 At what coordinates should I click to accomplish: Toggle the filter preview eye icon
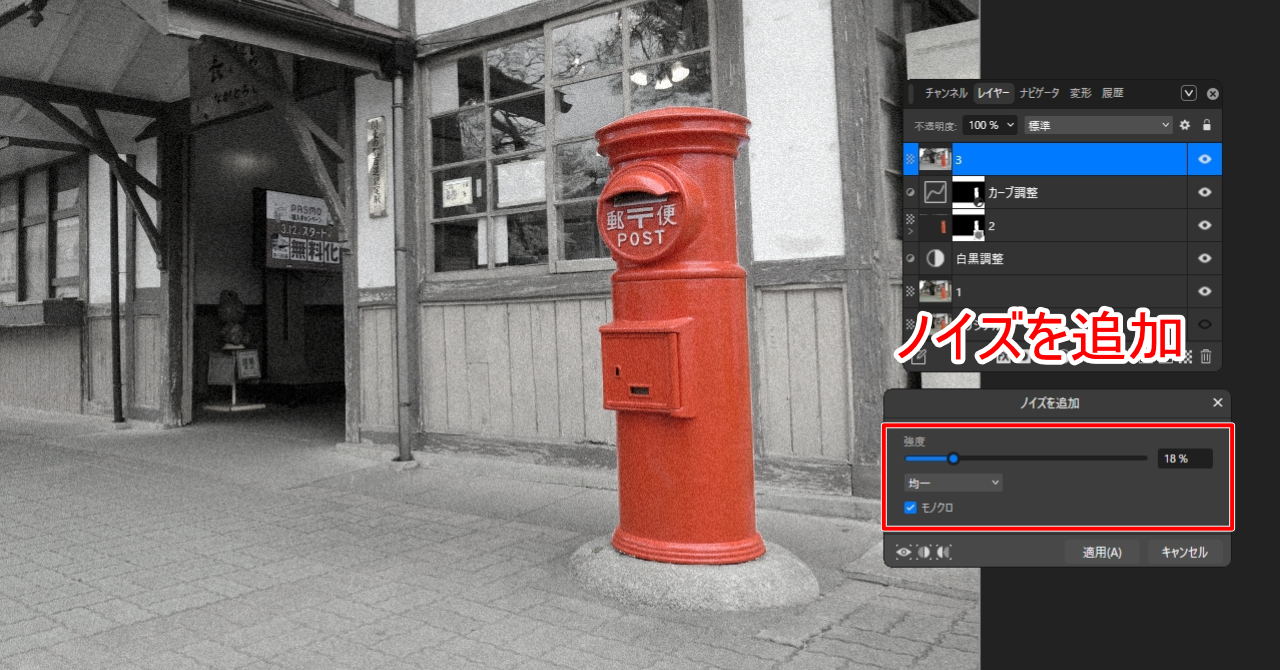(x=904, y=552)
